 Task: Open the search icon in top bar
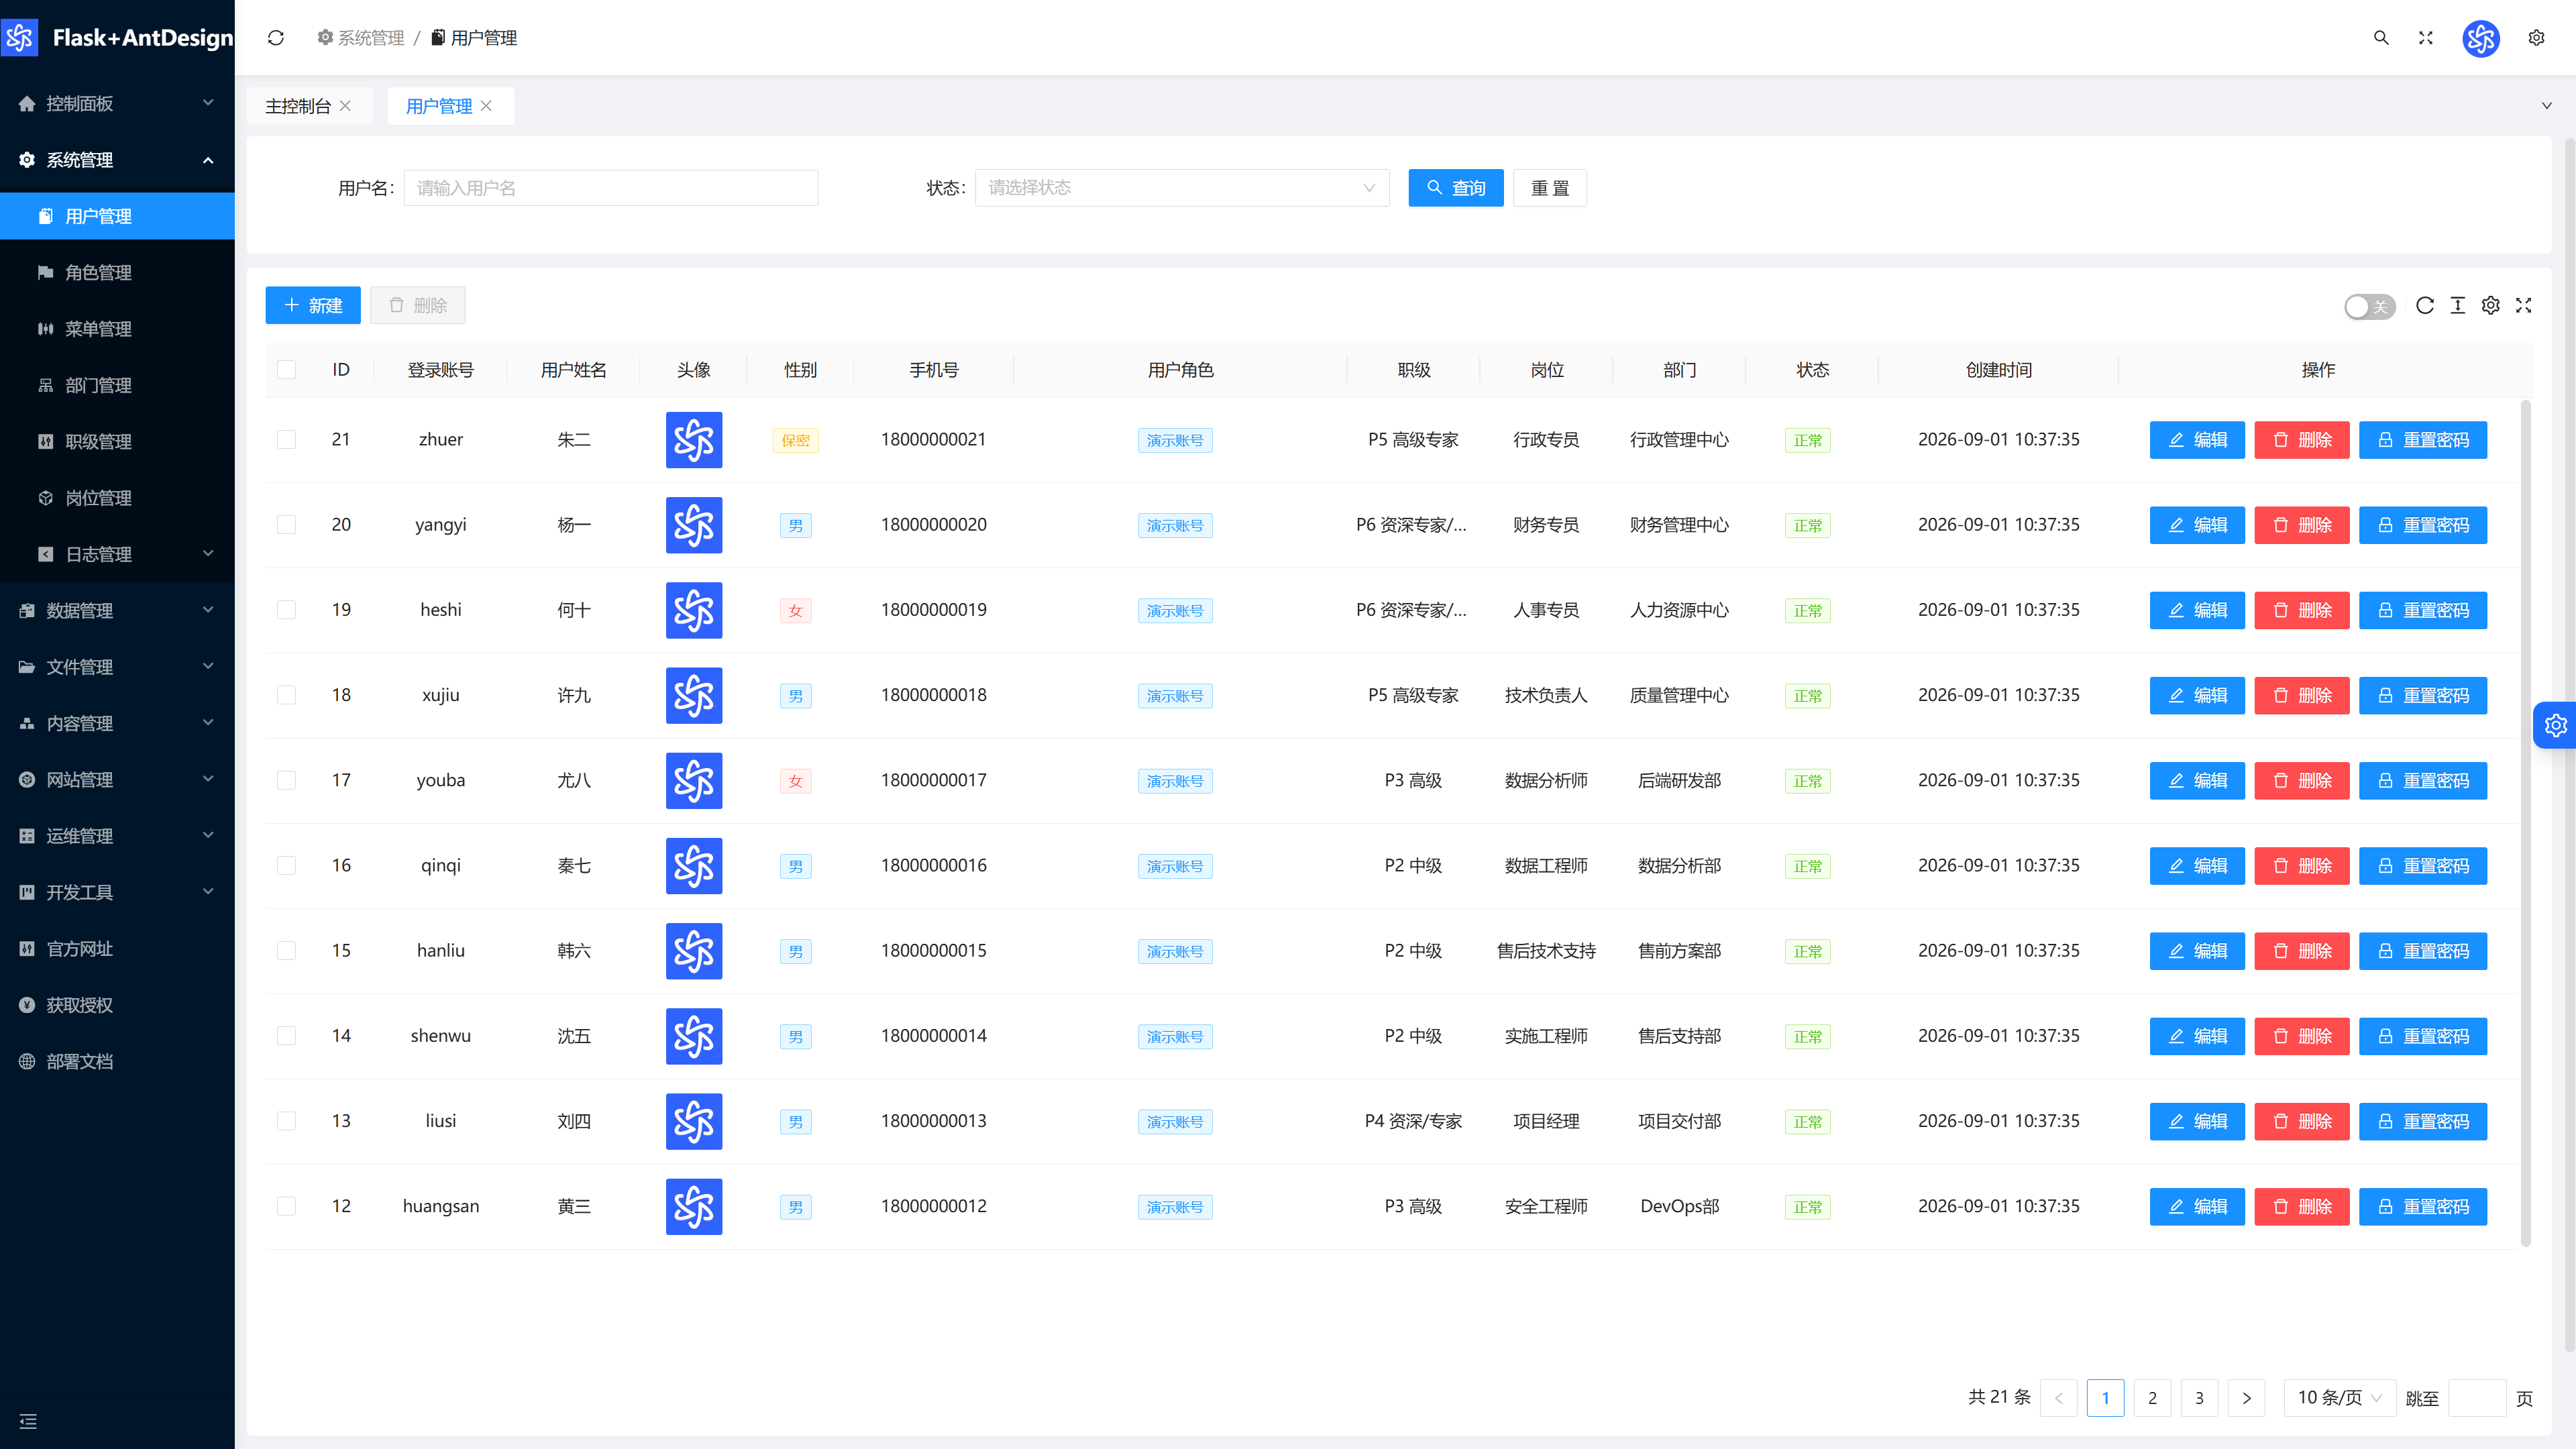2381,38
